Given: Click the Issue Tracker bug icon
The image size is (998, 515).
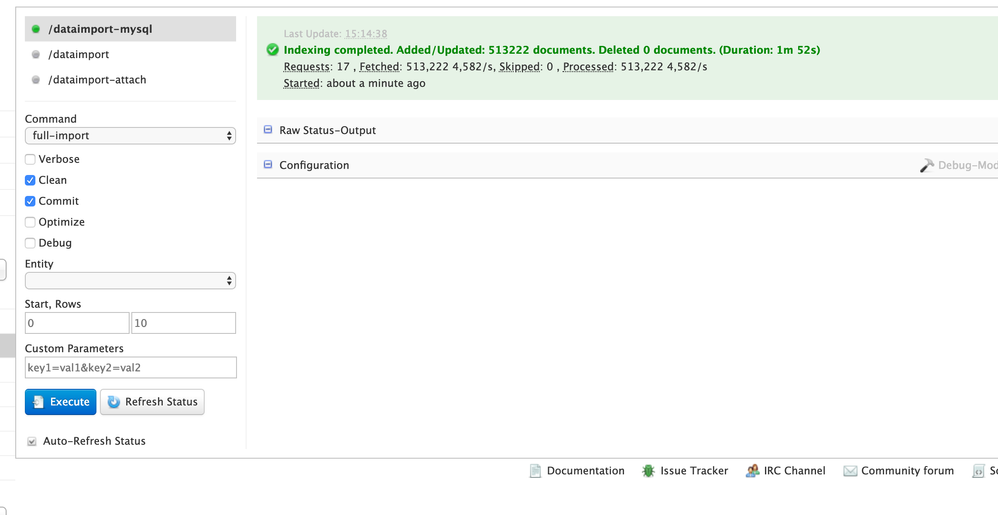Looking at the screenshot, I should (648, 471).
